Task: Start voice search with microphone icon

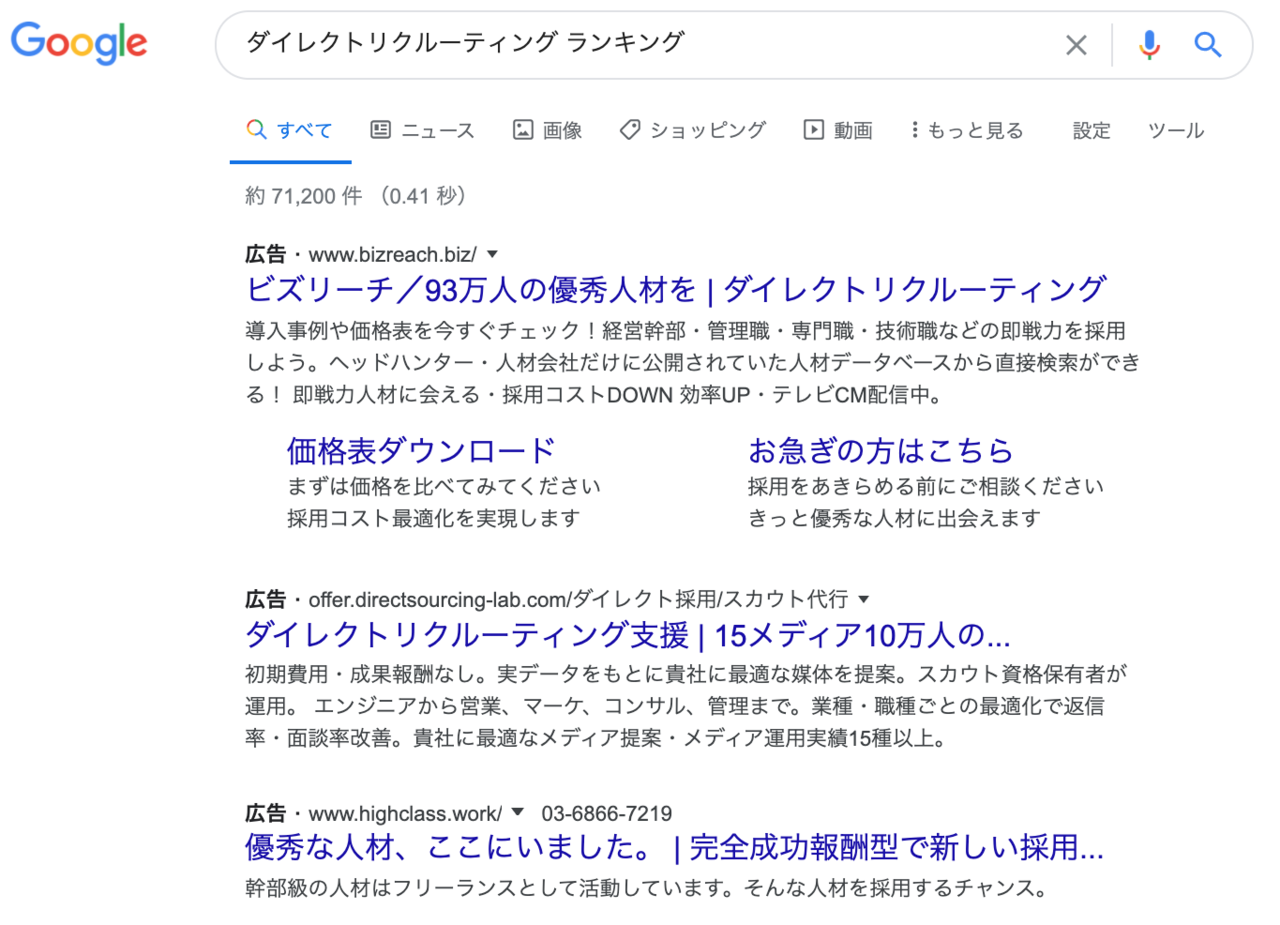Action: click(x=1149, y=45)
